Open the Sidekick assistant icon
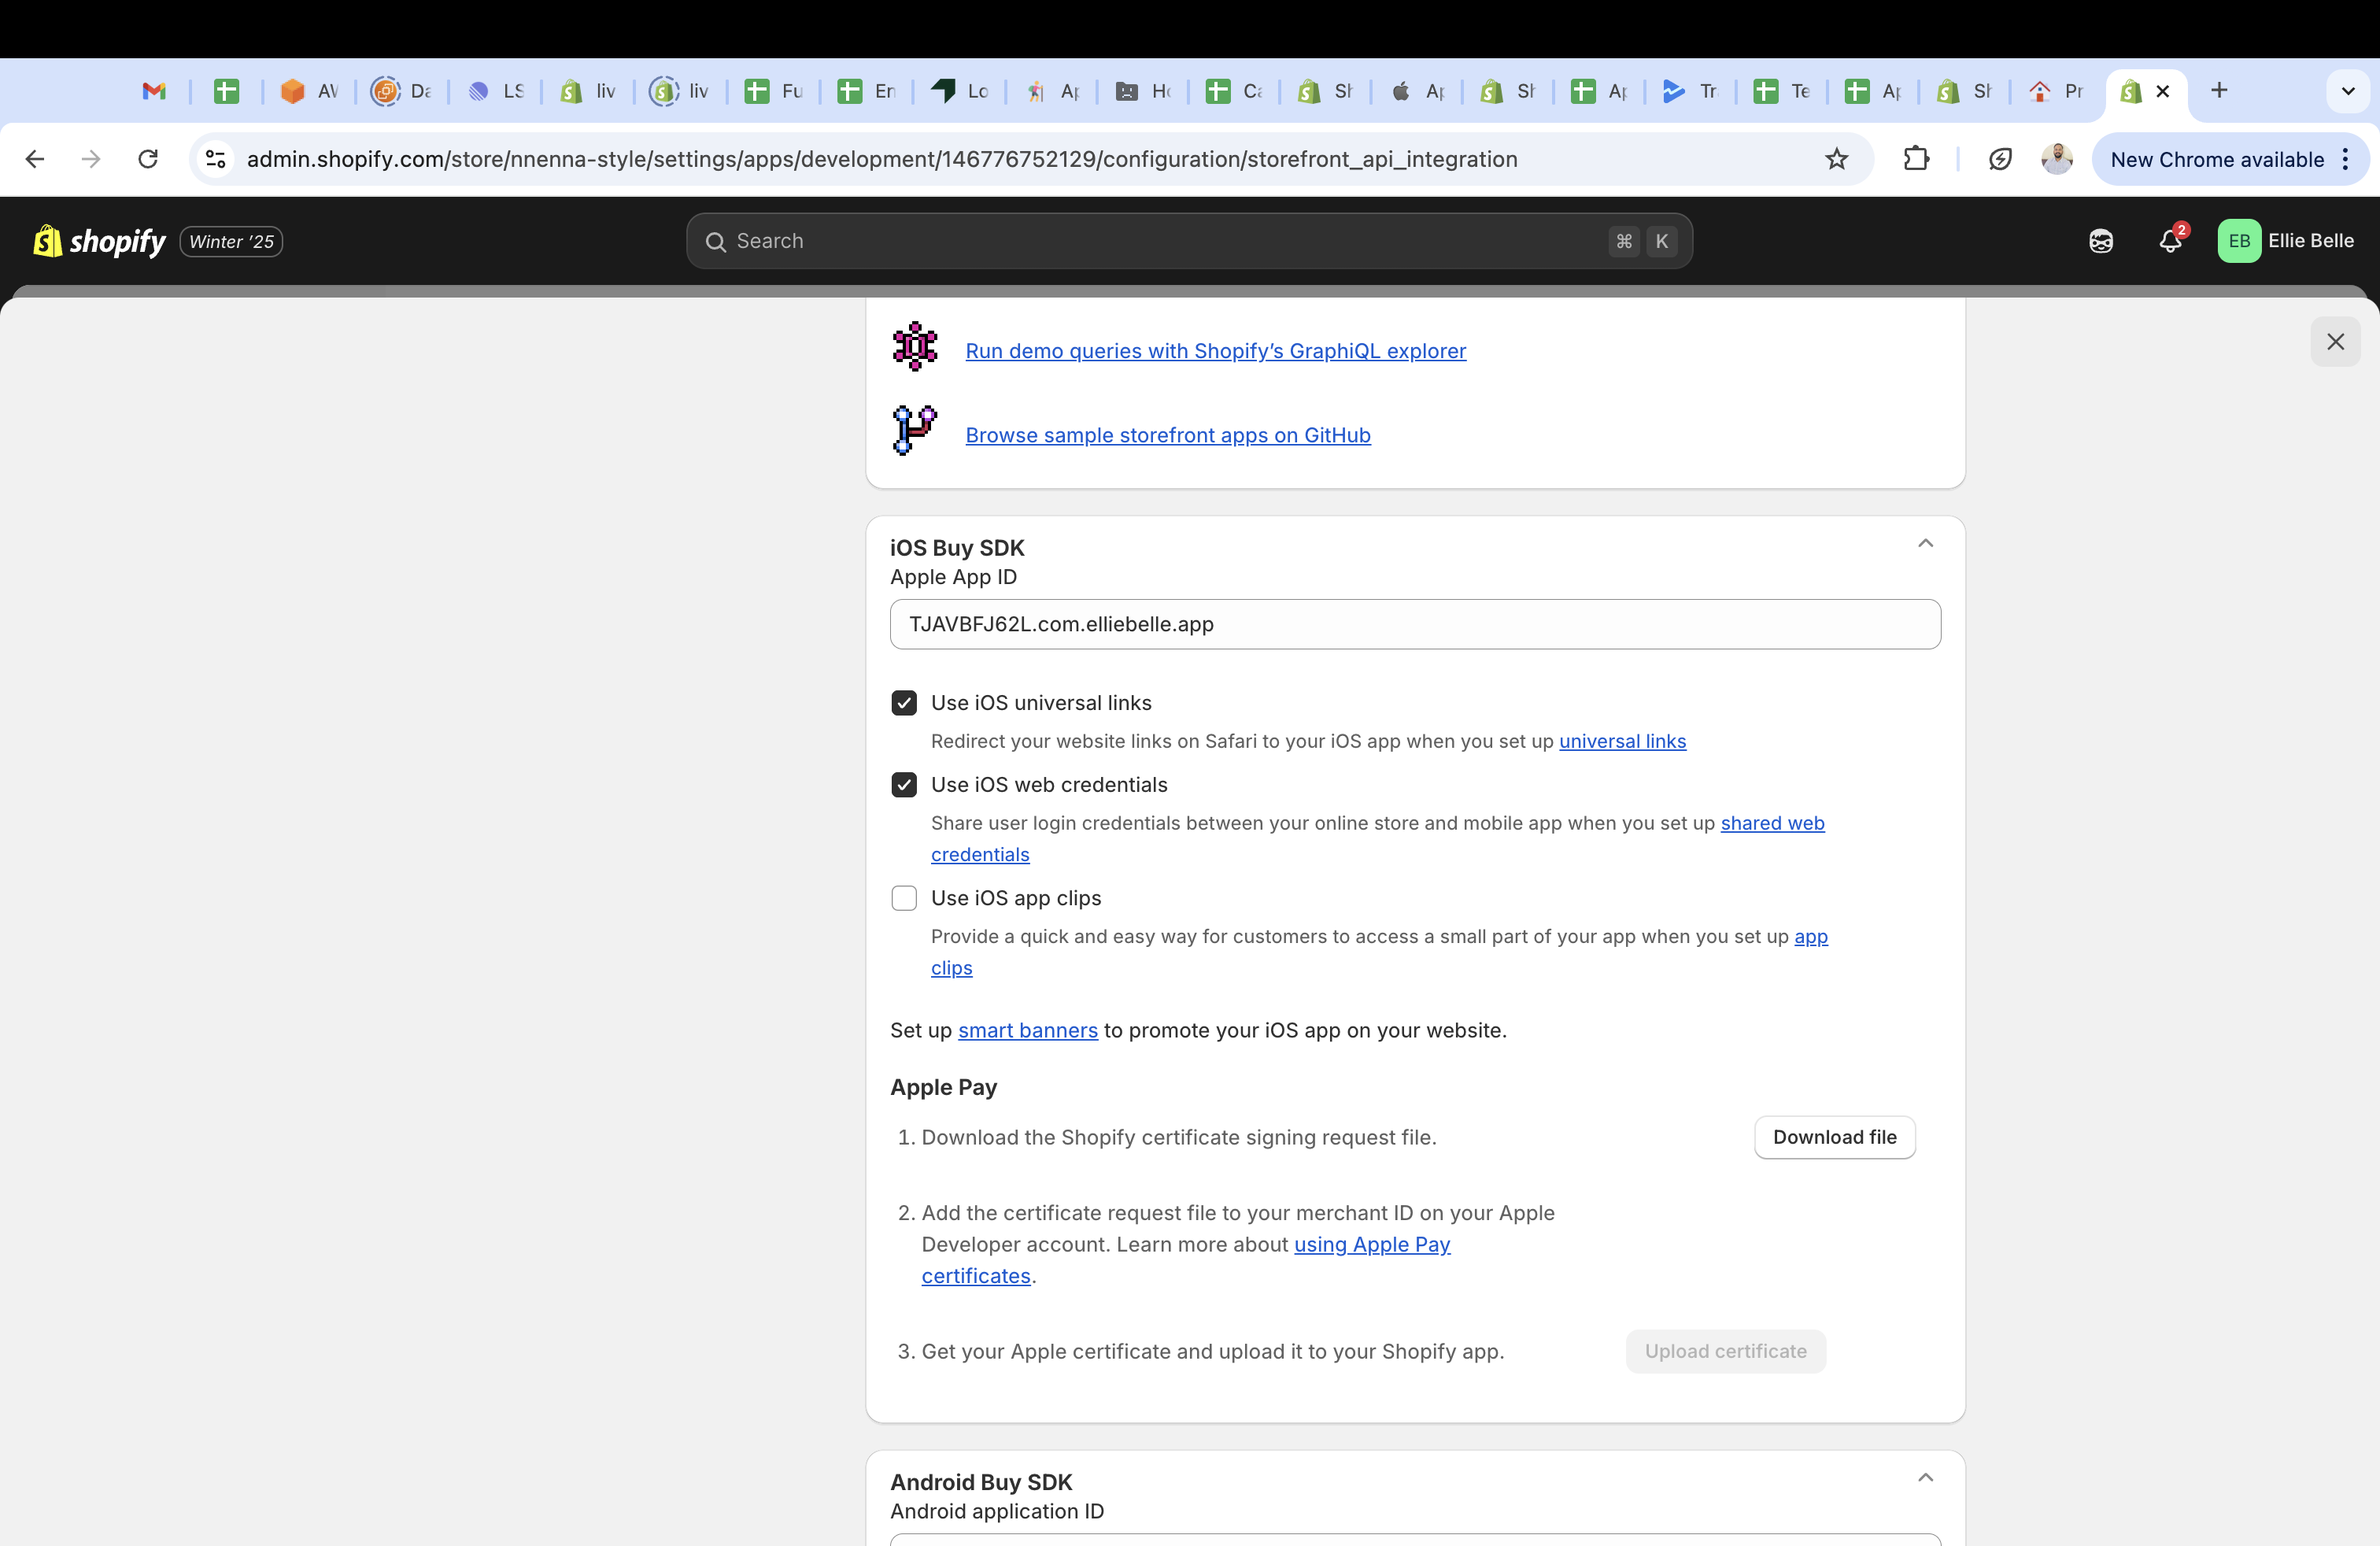Image resolution: width=2380 pixels, height=1546 pixels. pos(2101,241)
